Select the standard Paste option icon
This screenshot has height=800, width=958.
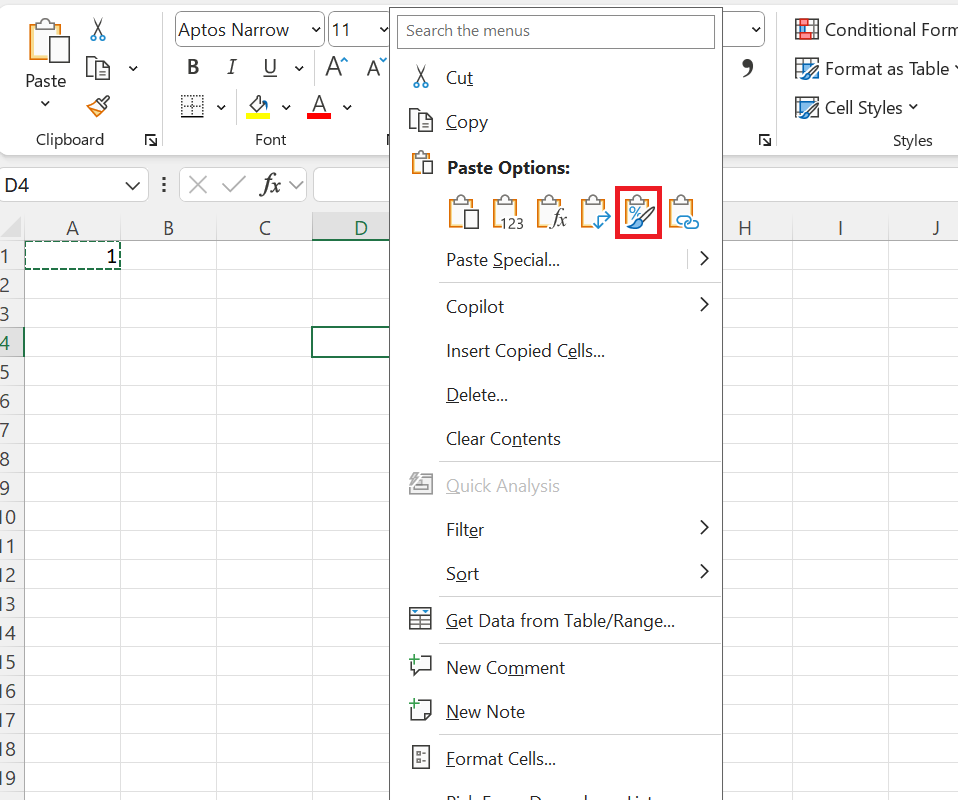pyautogui.click(x=464, y=213)
